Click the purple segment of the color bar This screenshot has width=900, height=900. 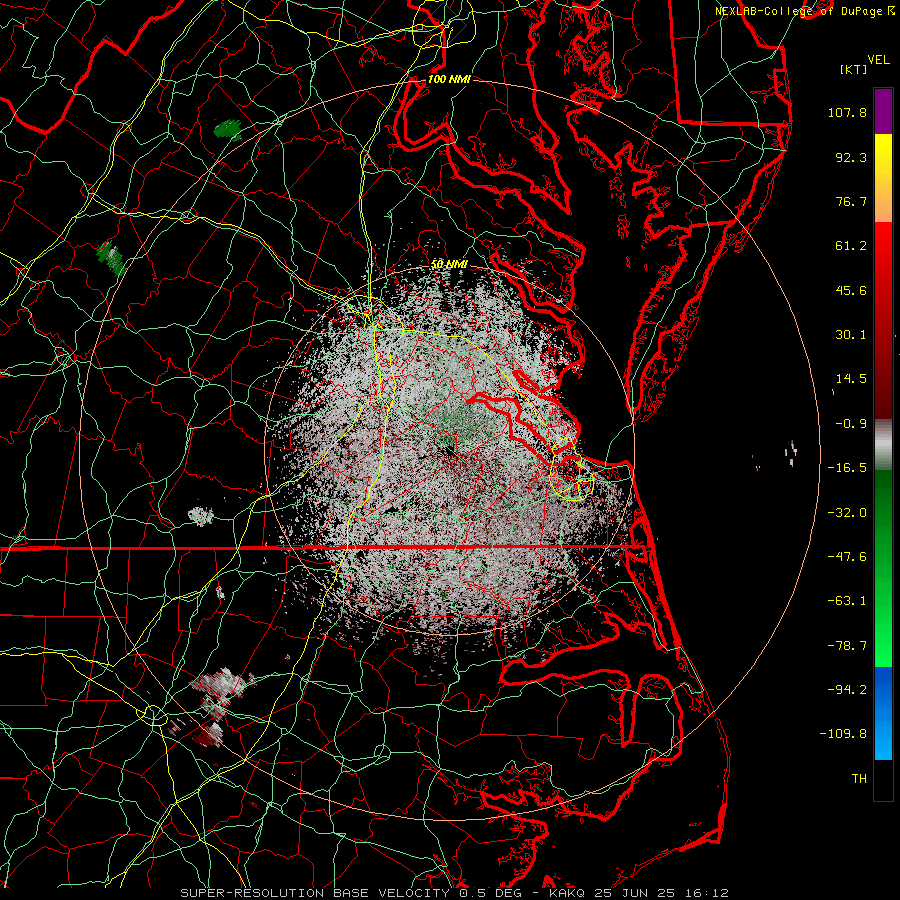pos(883,111)
